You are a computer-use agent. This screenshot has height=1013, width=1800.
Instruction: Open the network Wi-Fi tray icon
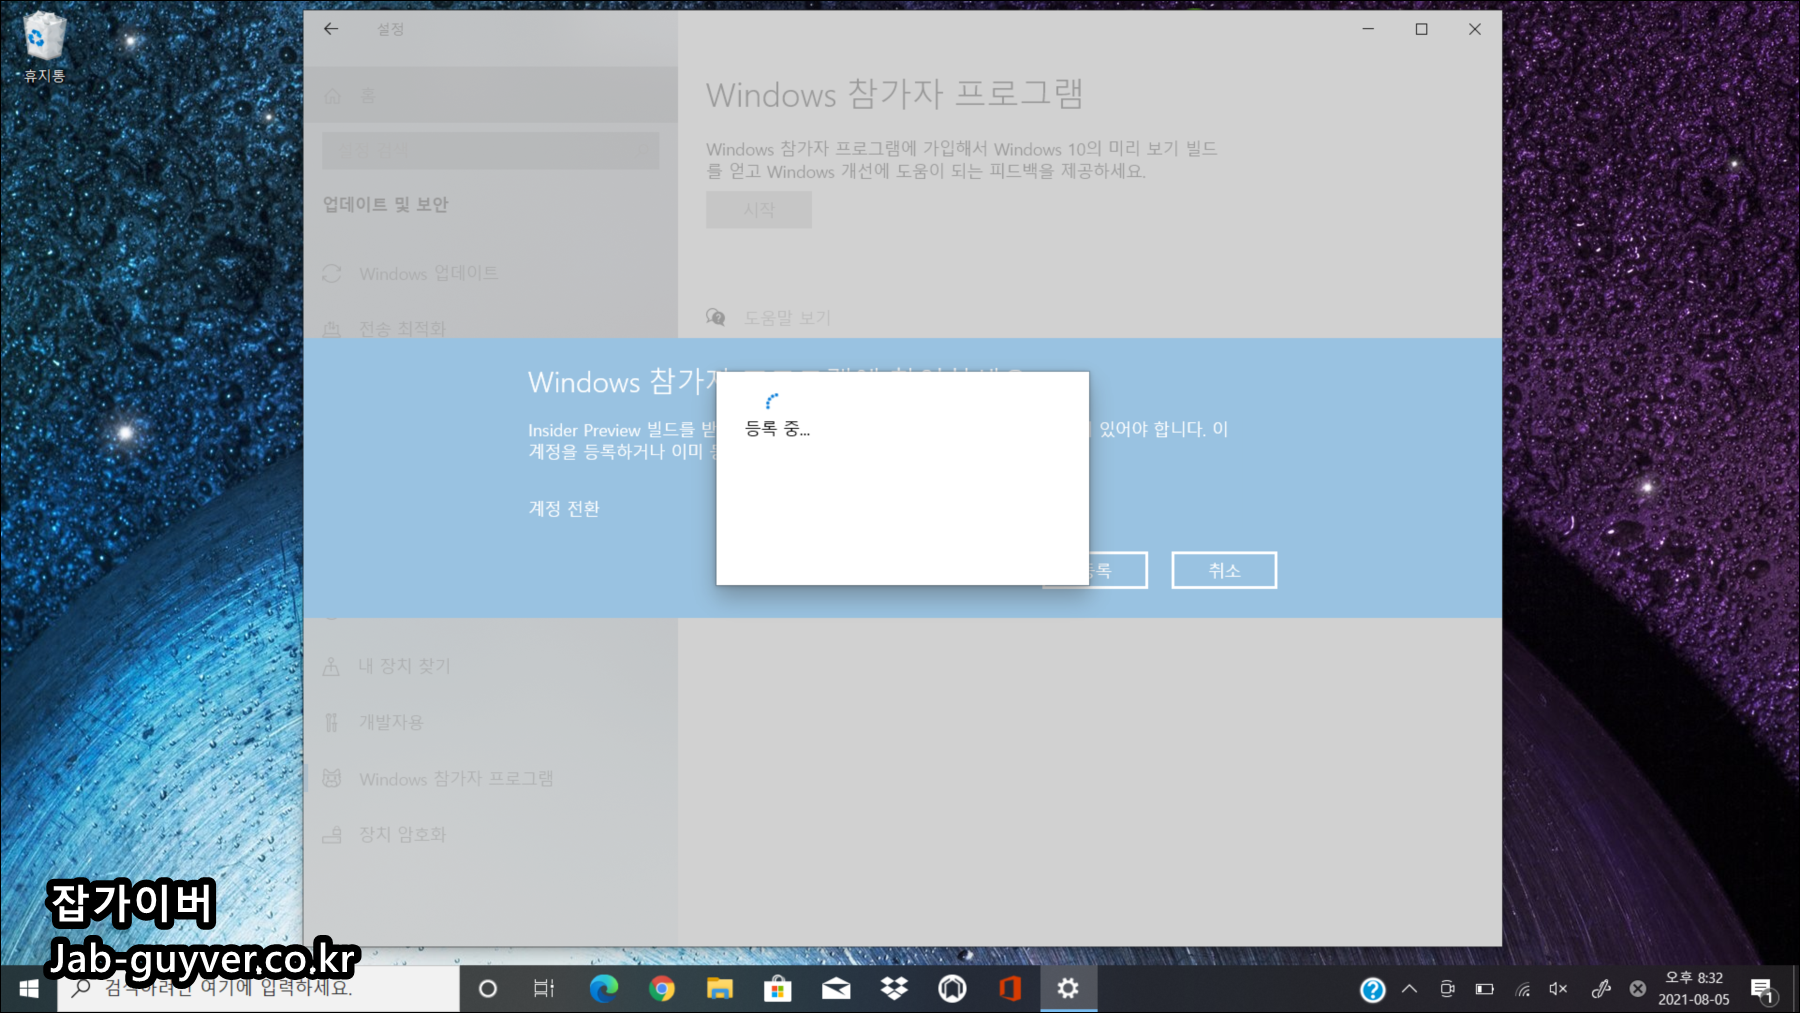(x=1523, y=989)
